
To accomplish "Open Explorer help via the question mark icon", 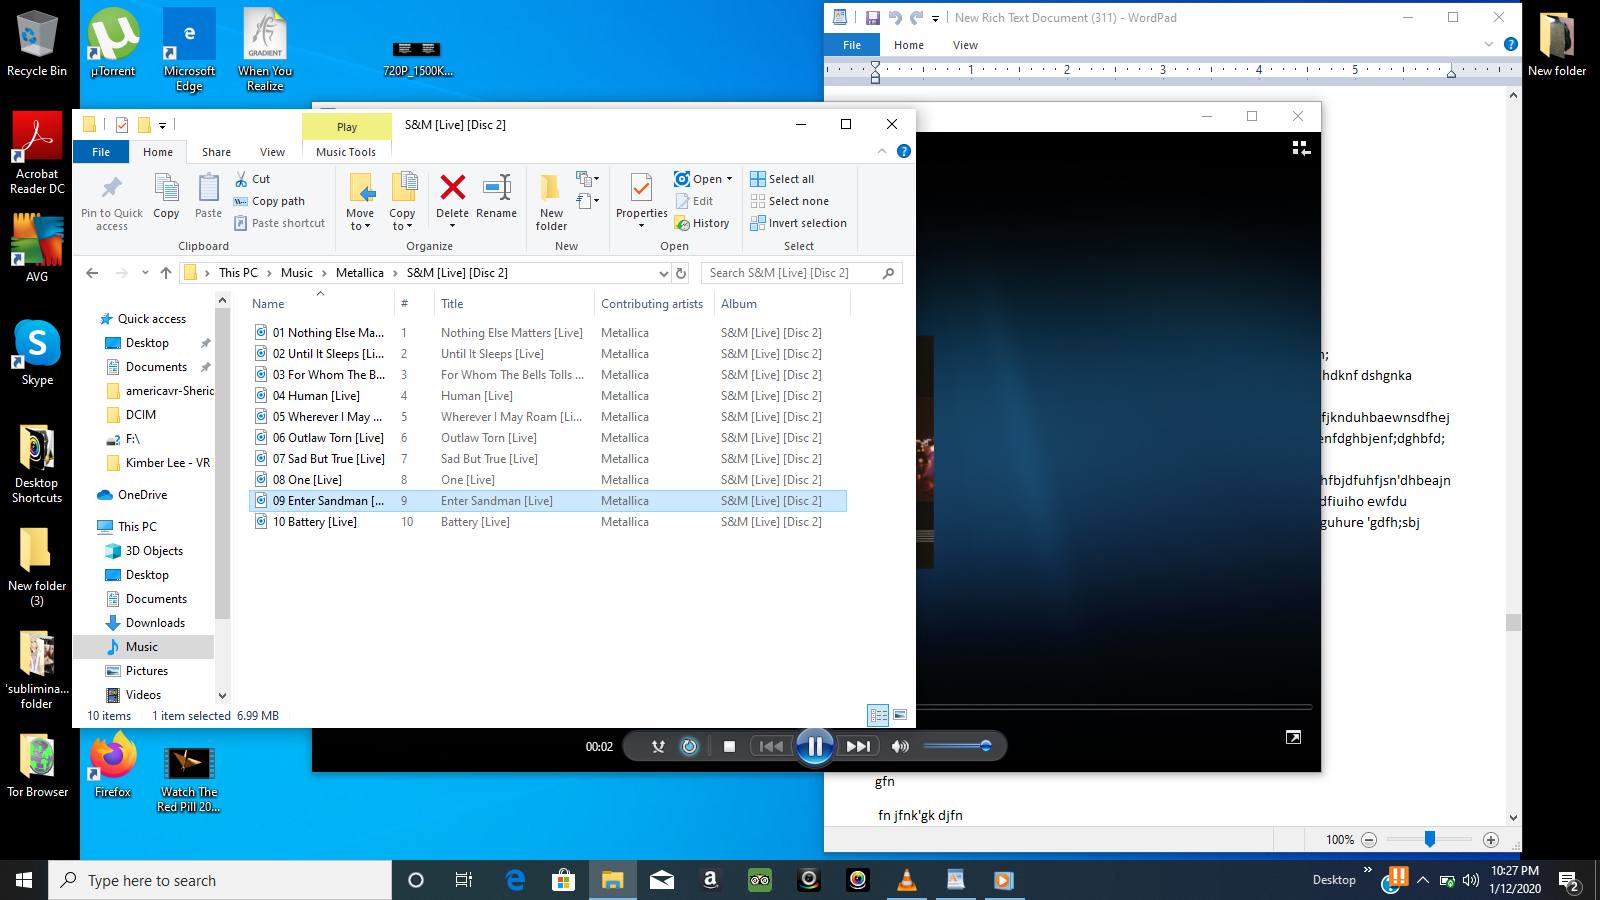I will pyautogui.click(x=904, y=151).
